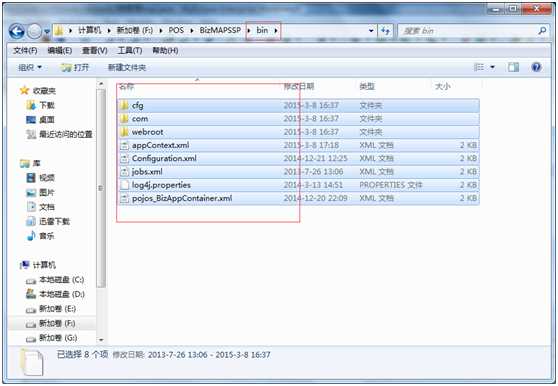Open the 帮助(H) menu
The width and height of the screenshot is (558, 386).
click(165, 51)
